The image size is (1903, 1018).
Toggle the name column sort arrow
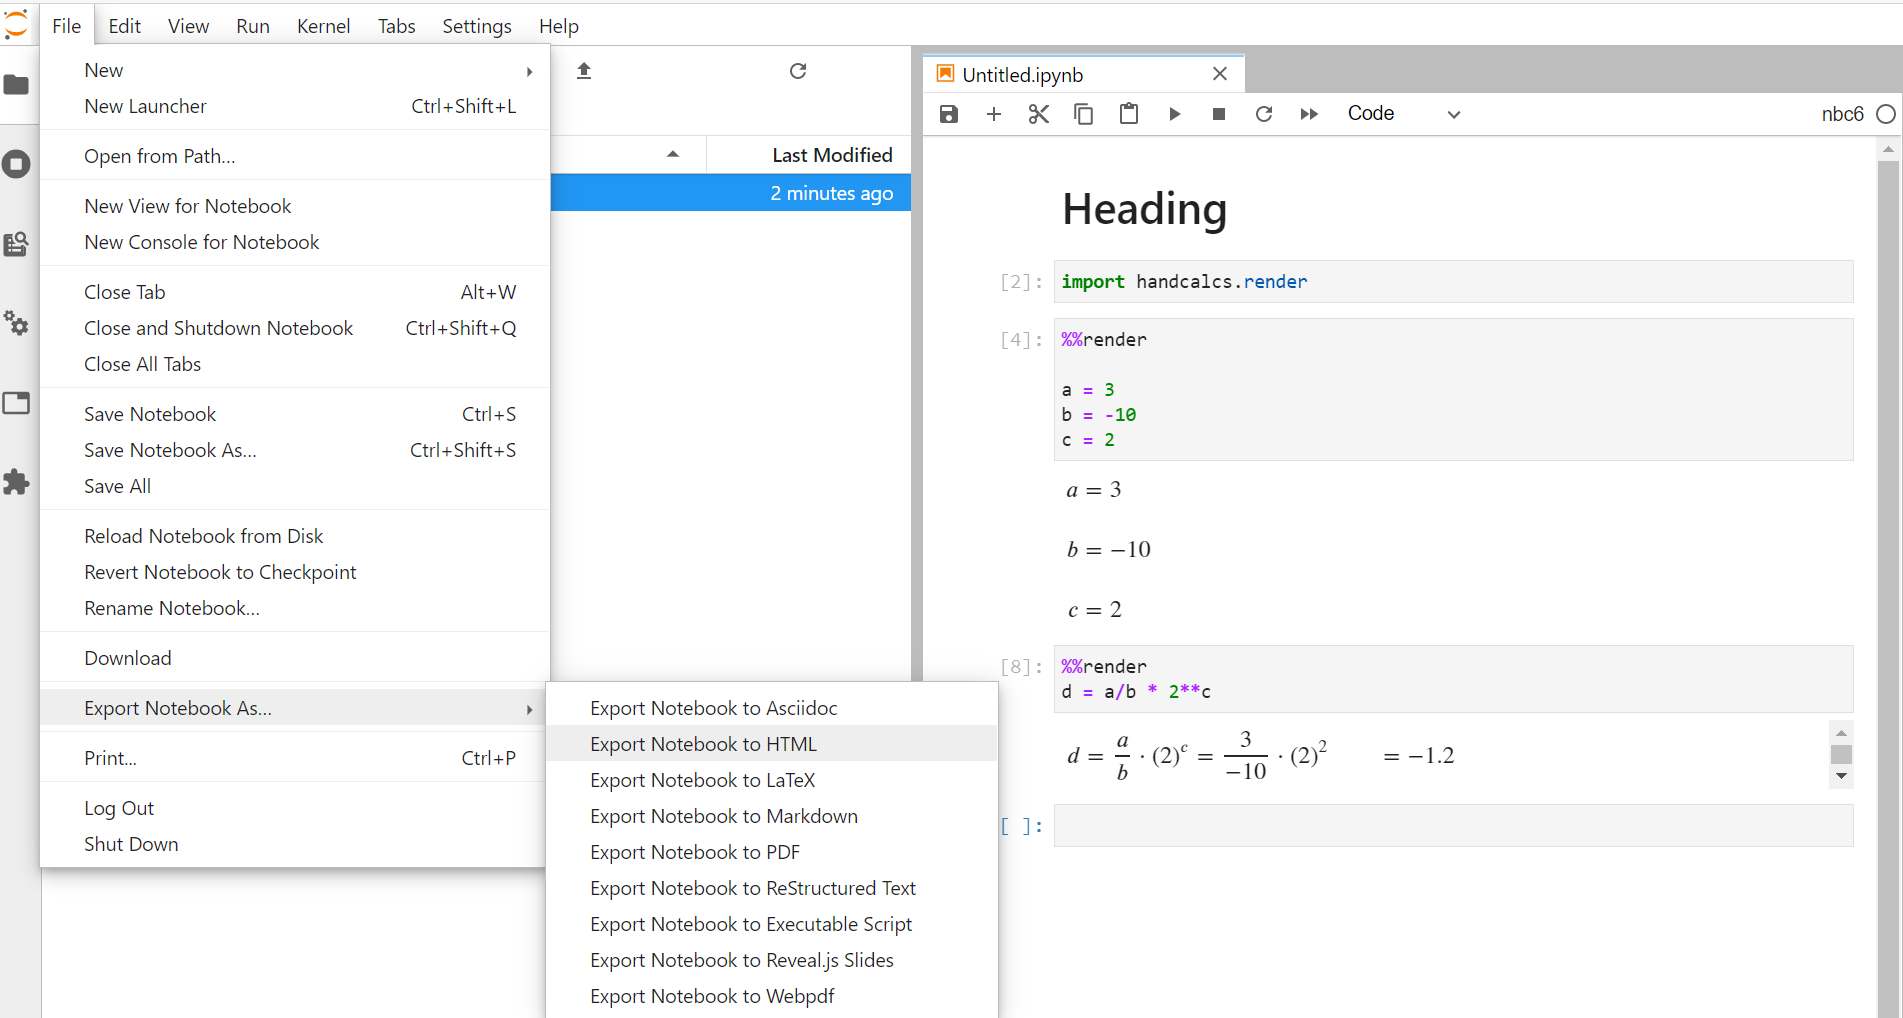(x=673, y=154)
